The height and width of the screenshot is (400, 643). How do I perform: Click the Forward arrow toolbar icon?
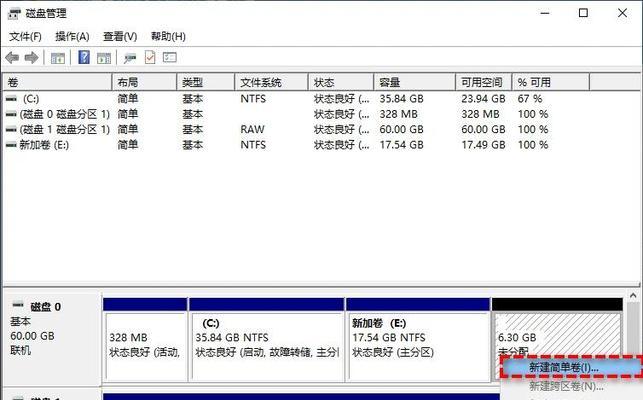[31, 57]
